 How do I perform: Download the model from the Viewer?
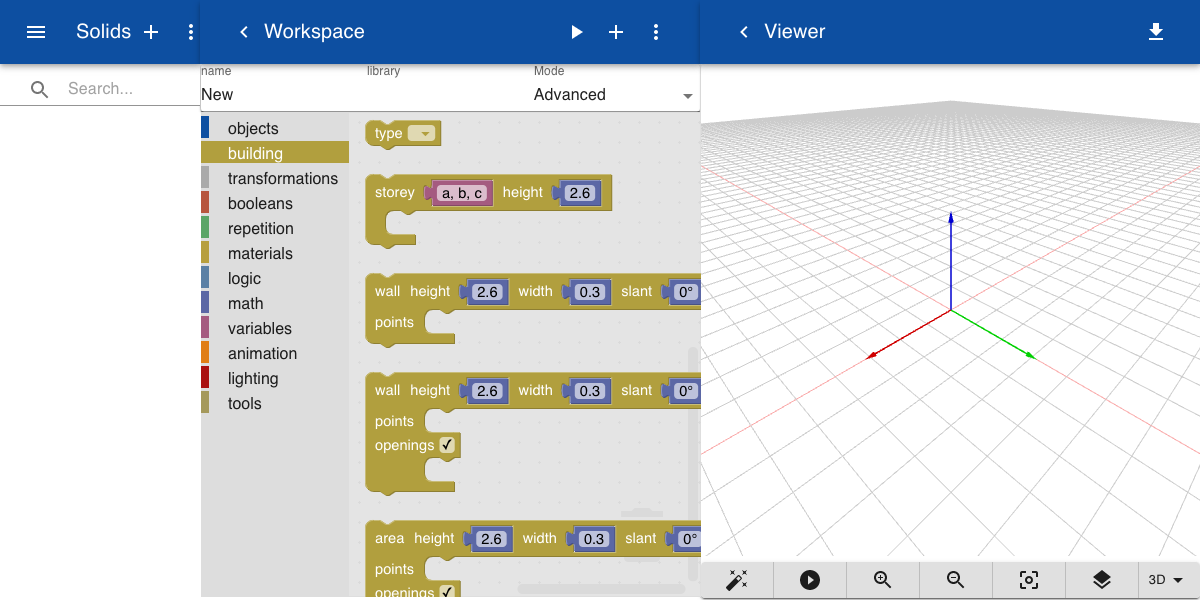pos(1156,32)
